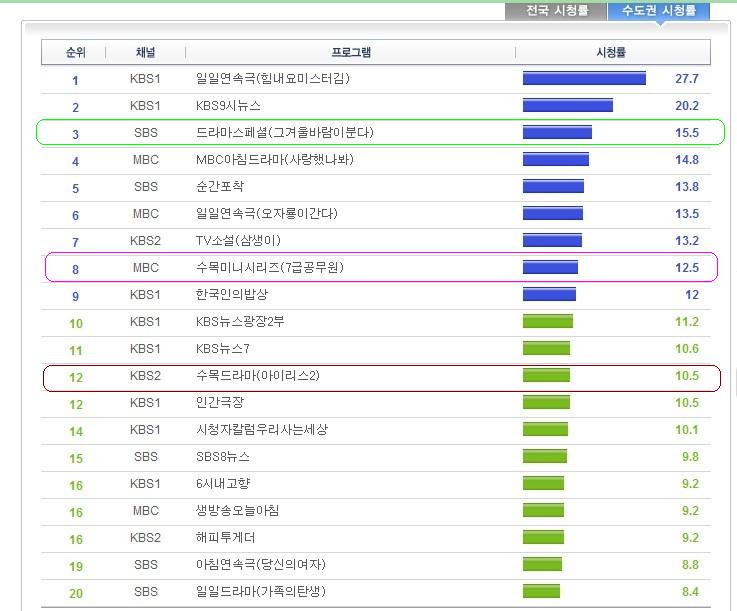Click the blue rating bar for rank 1
The width and height of the screenshot is (737, 611).
584,78
